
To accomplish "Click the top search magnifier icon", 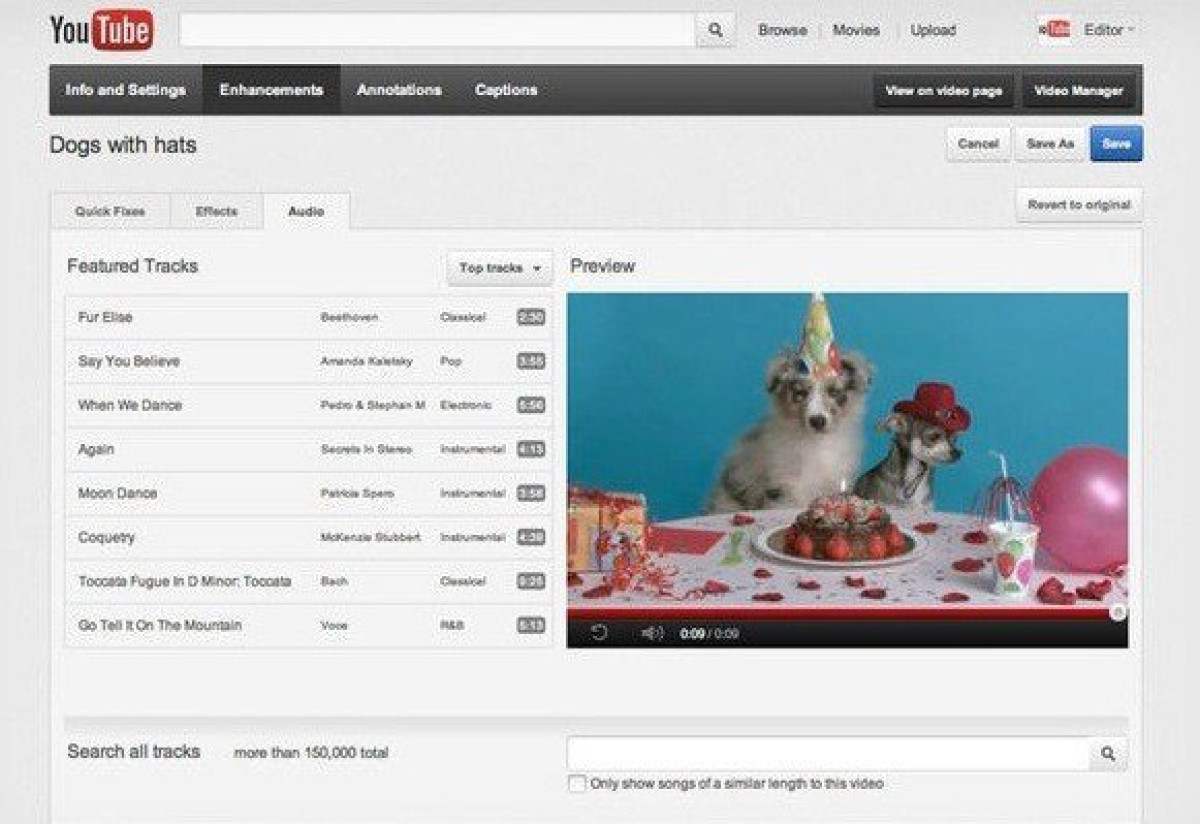I will tap(715, 30).
